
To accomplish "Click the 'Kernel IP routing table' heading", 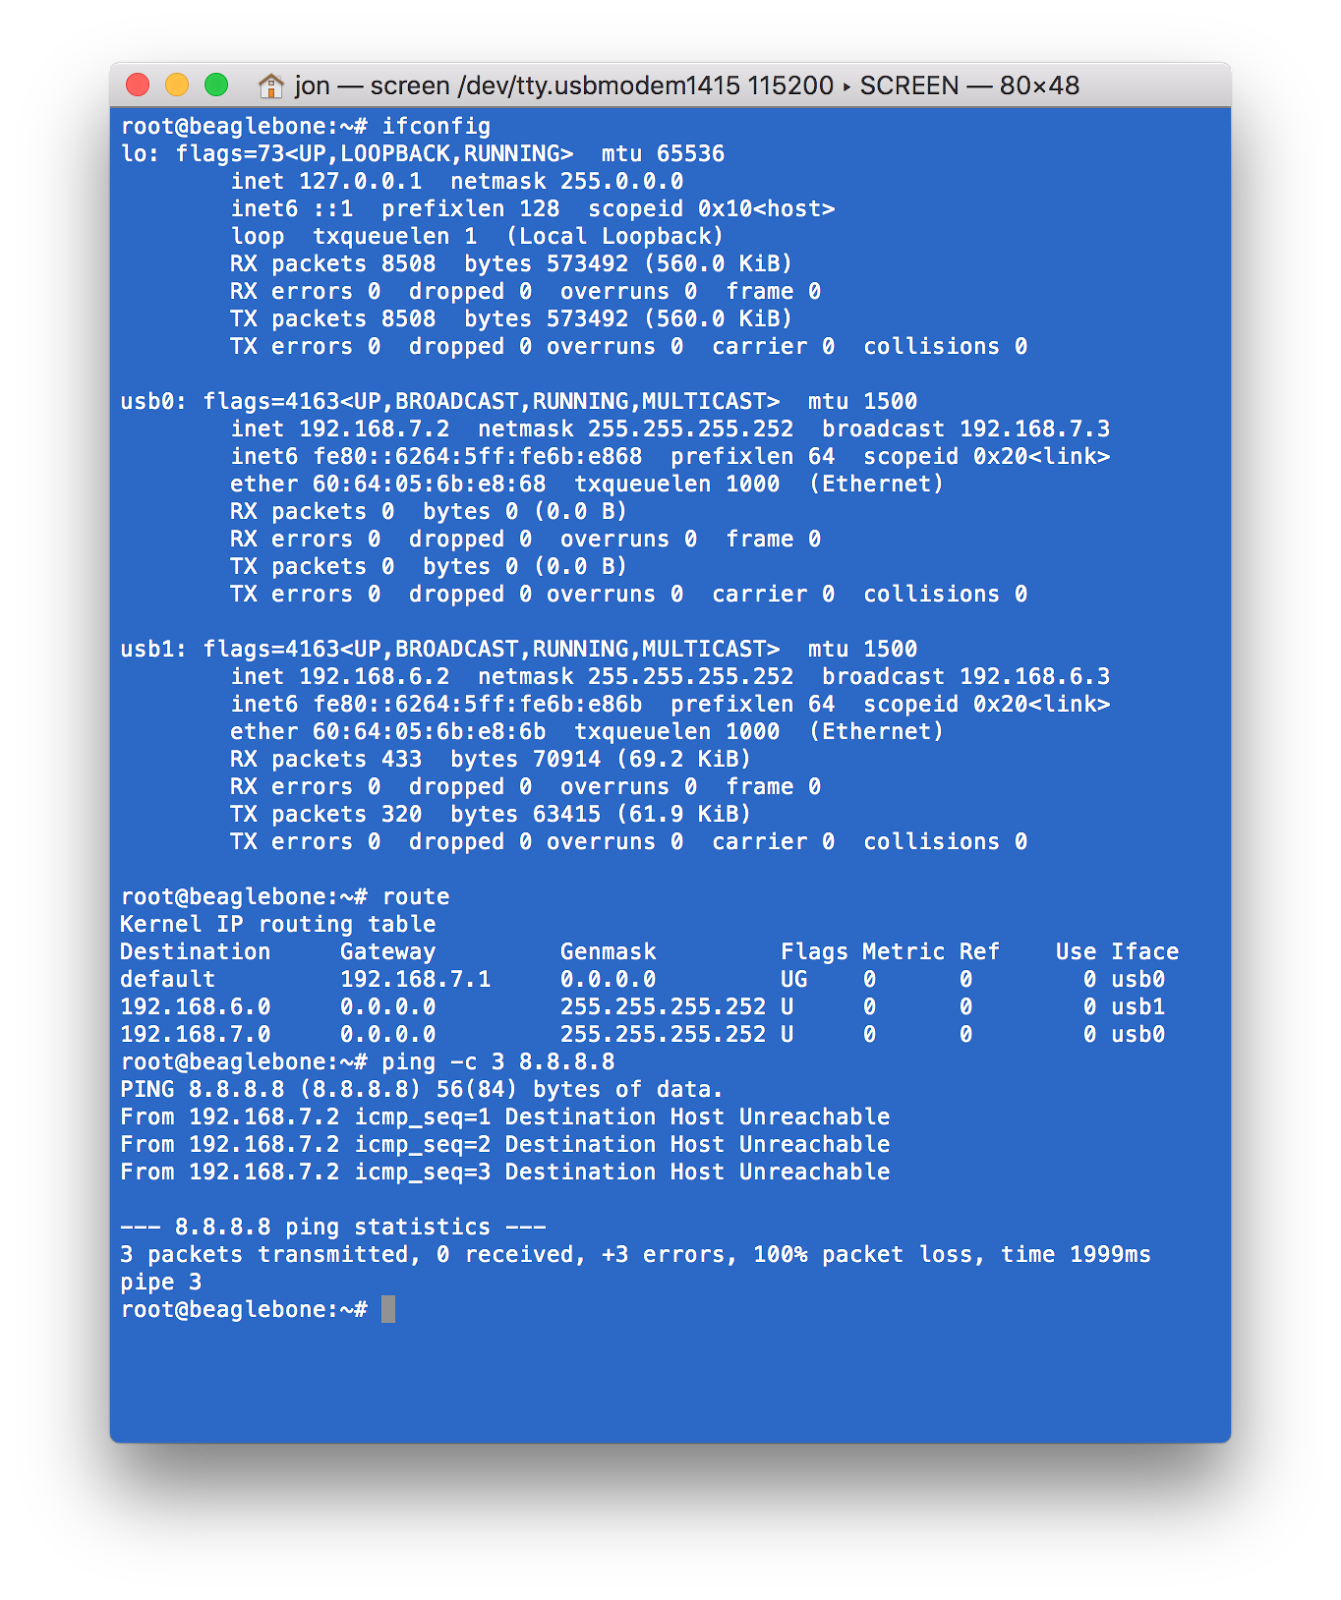I will coord(278,925).
